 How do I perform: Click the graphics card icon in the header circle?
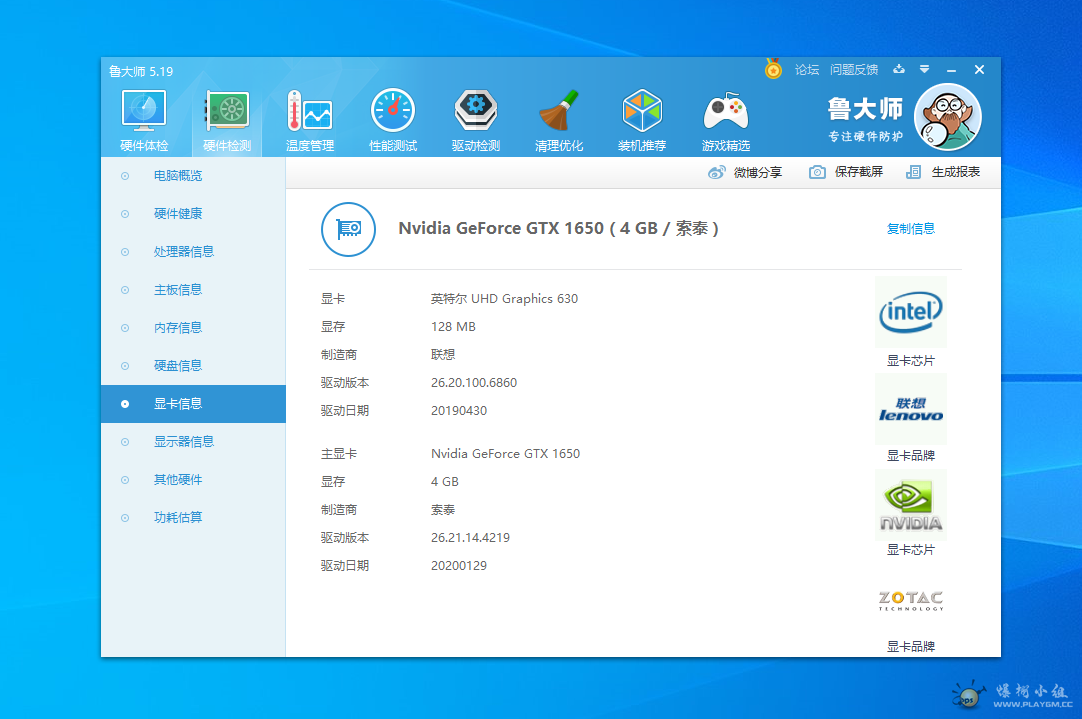click(348, 229)
